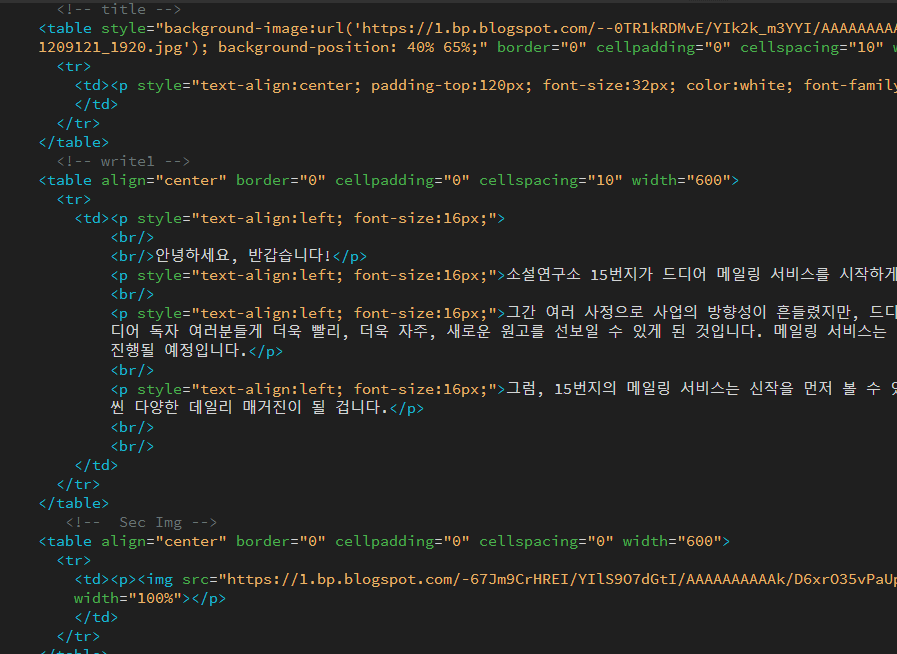Click width="600" in the write1 table tag
The width and height of the screenshot is (897, 654).
coord(681,180)
